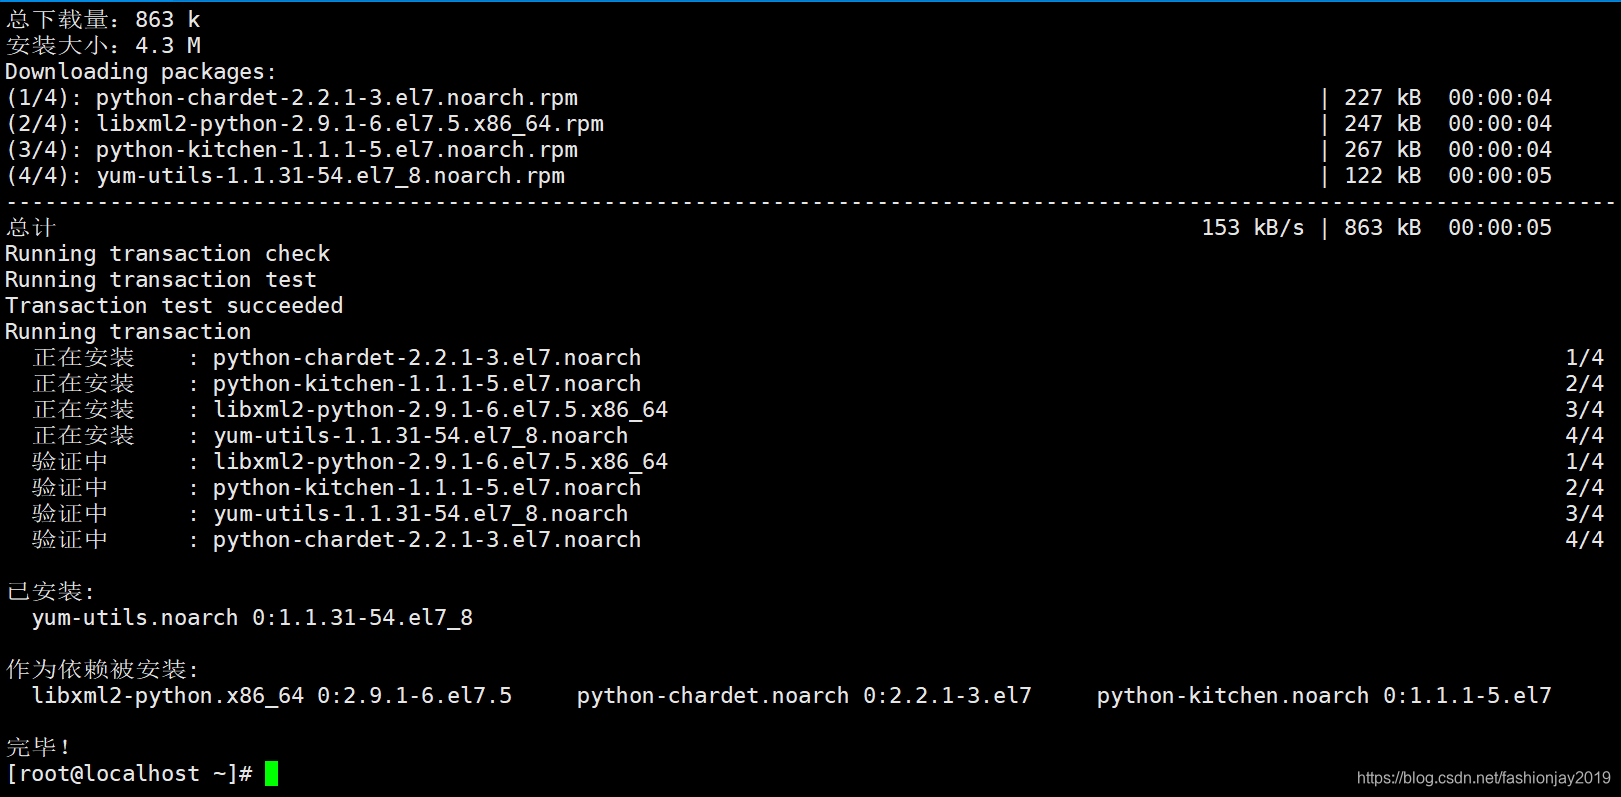The height and width of the screenshot is (797, 1621).
Task: Click '正在安装' row for python-chardet-2.2.1-3.el7.noarch
Action: click(819, 358)
